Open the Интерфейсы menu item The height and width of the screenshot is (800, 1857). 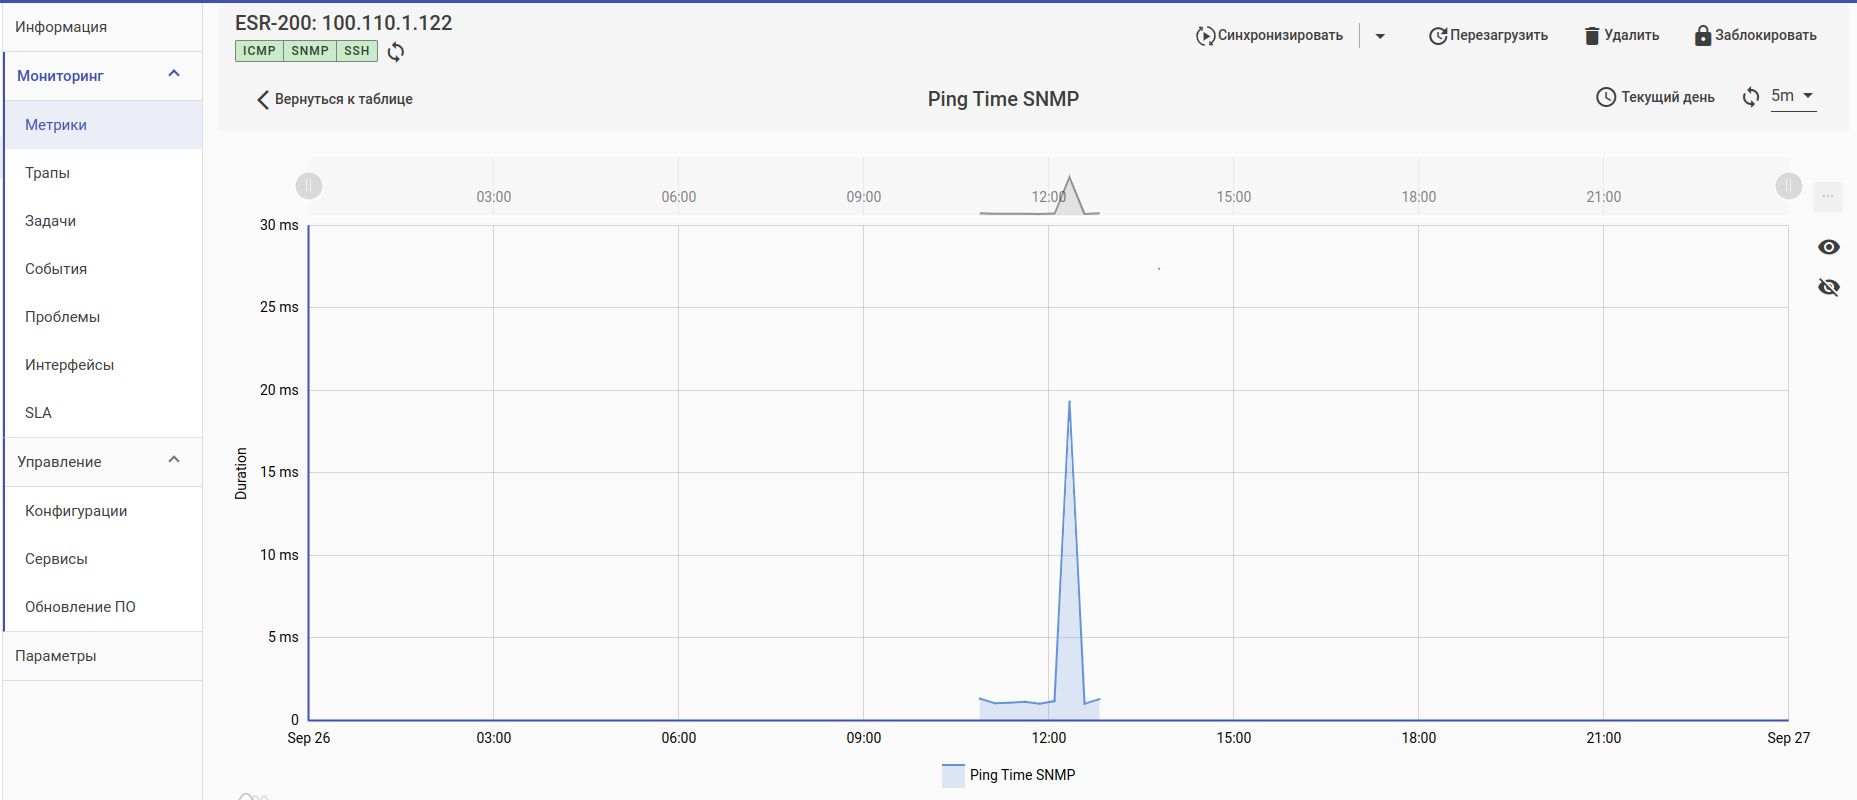coord(70,365)
